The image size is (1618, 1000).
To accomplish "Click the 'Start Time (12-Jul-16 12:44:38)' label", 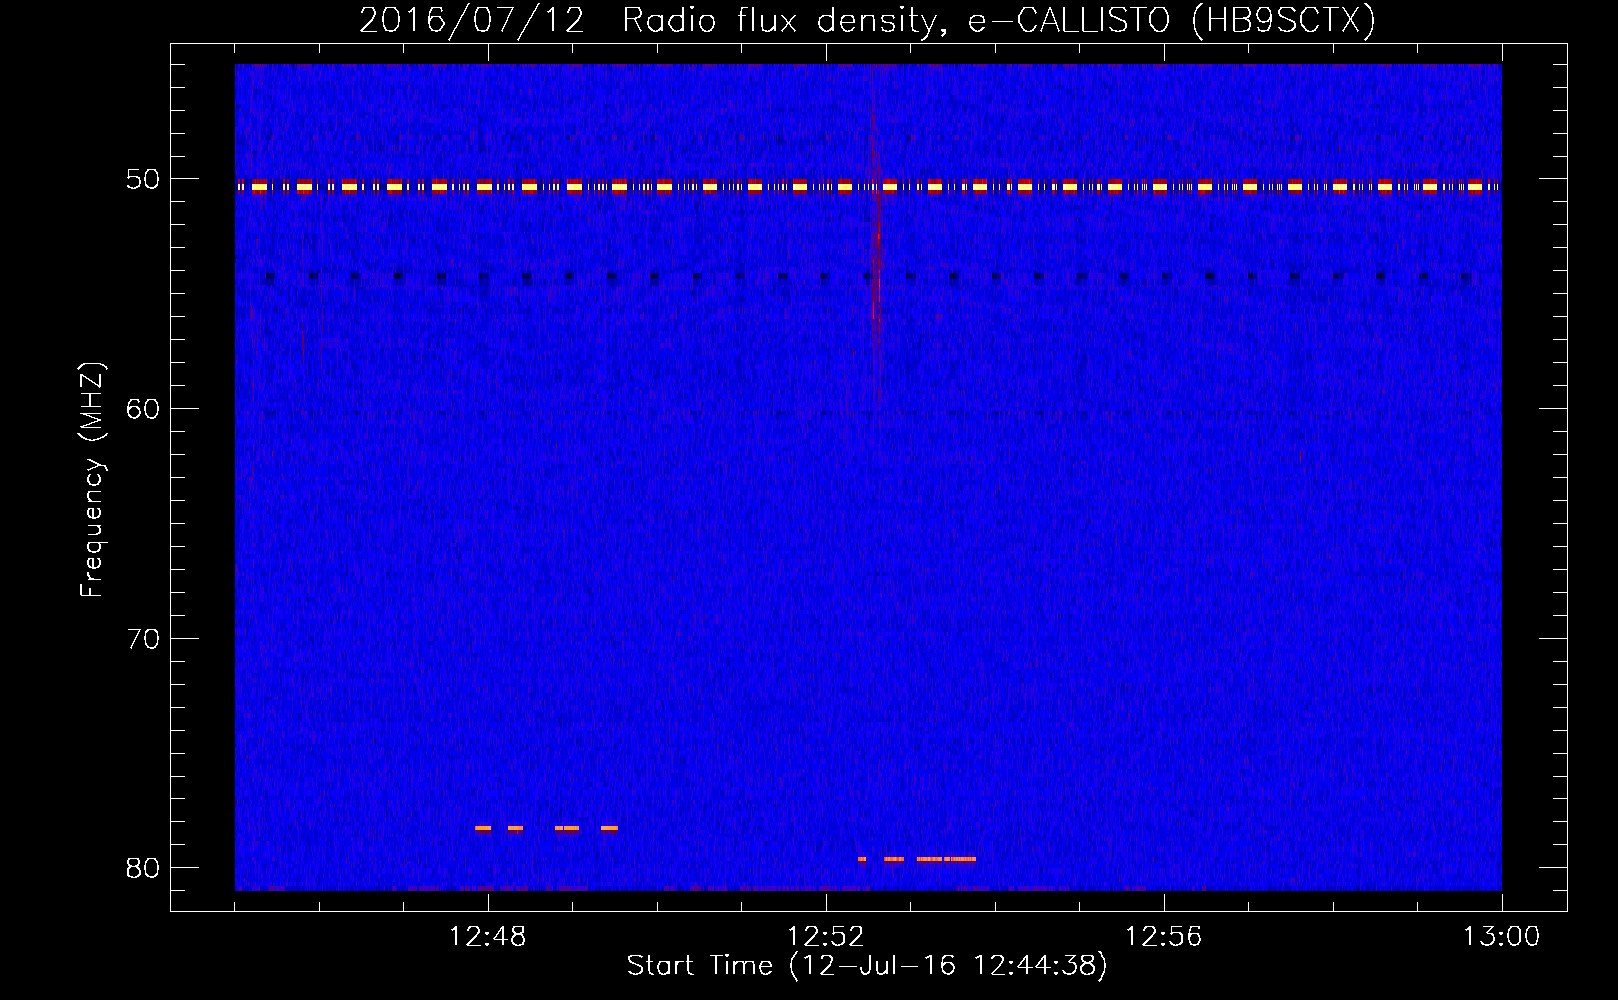I will 867,965.
